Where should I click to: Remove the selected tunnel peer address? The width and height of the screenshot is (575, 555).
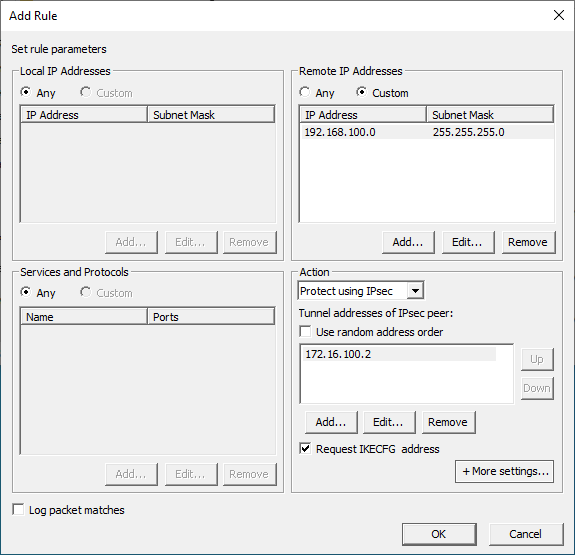[x=448, y=422]
